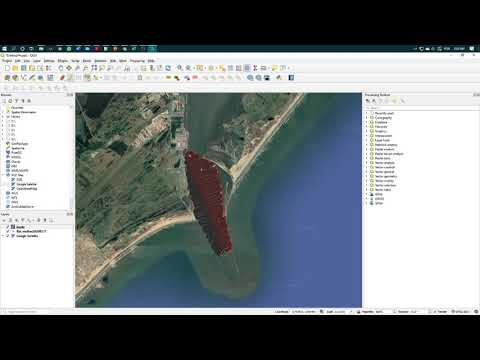Click Collapse All in Browser panel toolbar
The height and width of the screenshot is (360, 480).
pos(23,101)
